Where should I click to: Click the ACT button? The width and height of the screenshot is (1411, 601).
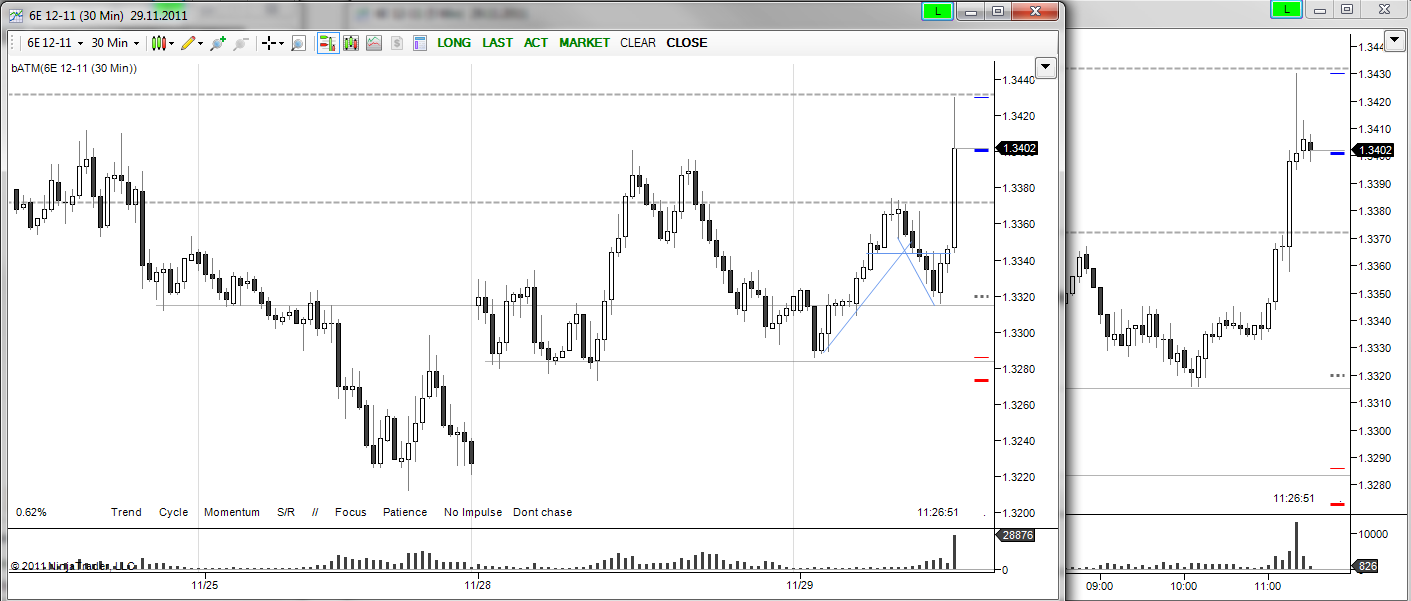coord(536,43)
